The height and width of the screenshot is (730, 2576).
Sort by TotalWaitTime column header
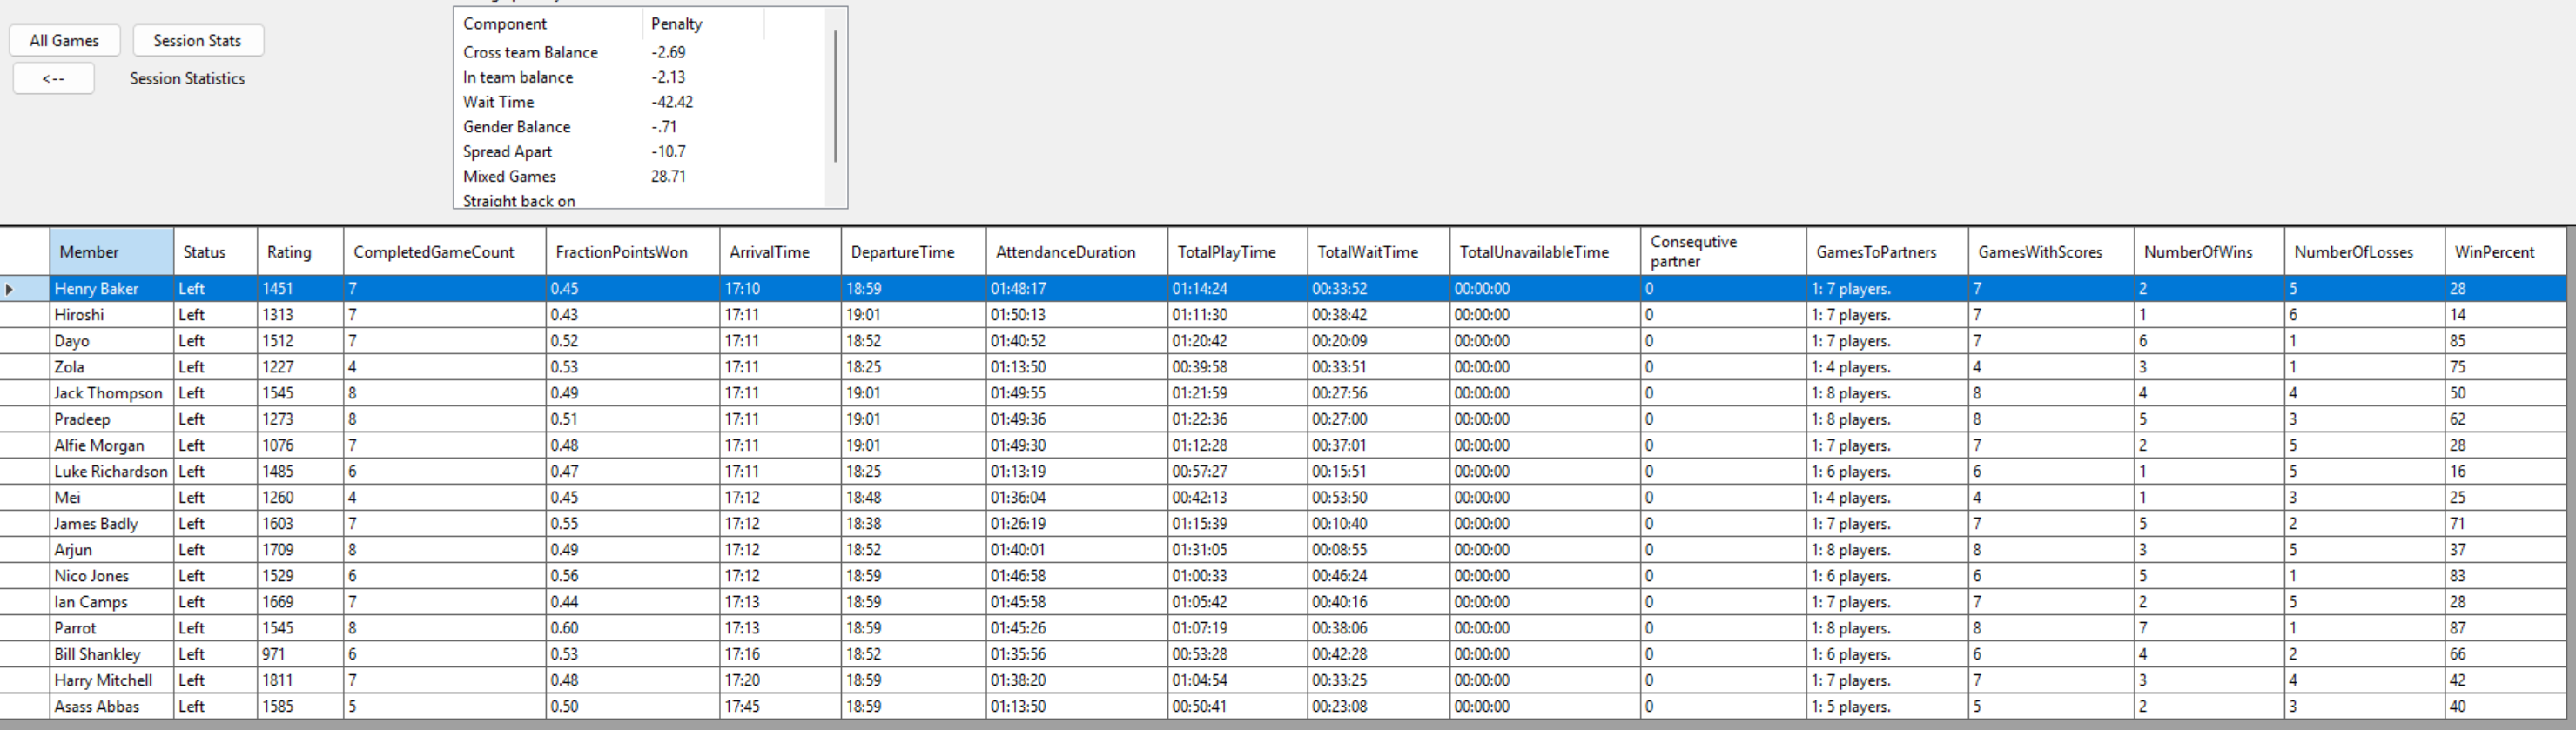click(1378, 252)
